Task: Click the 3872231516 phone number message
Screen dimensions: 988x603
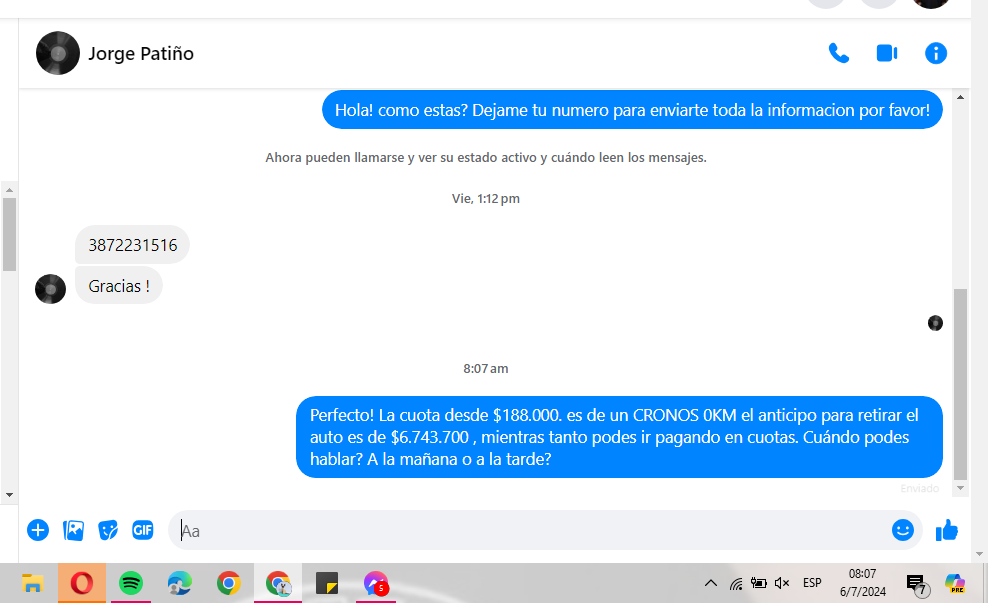Action: [x=132, y=245]
